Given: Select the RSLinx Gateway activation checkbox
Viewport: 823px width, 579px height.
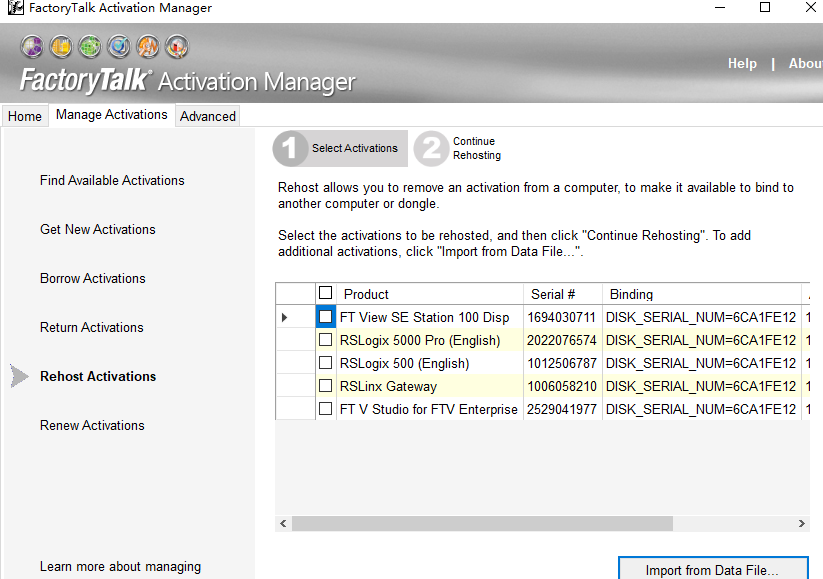Looking at the screenshot, I should pos(325,386).
